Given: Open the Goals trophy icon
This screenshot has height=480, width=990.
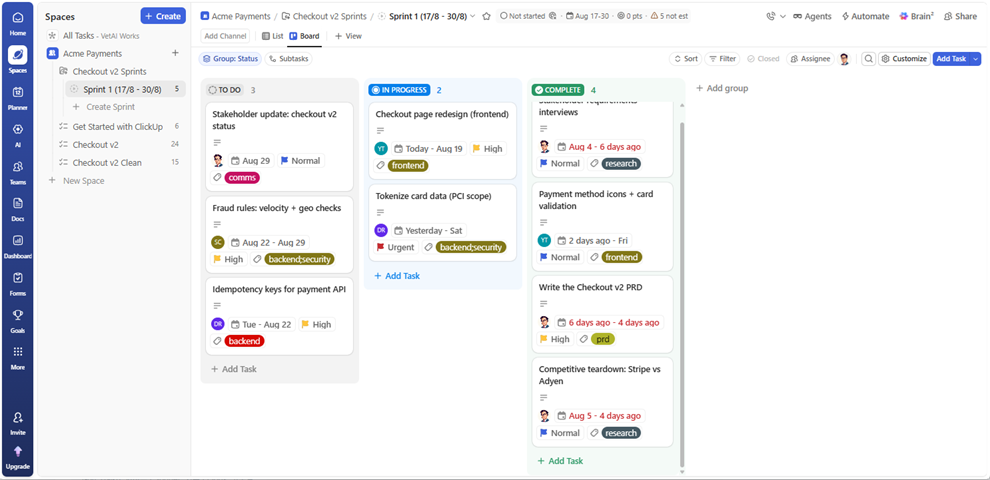Looking at the screenshot, I should click(18, 315).
